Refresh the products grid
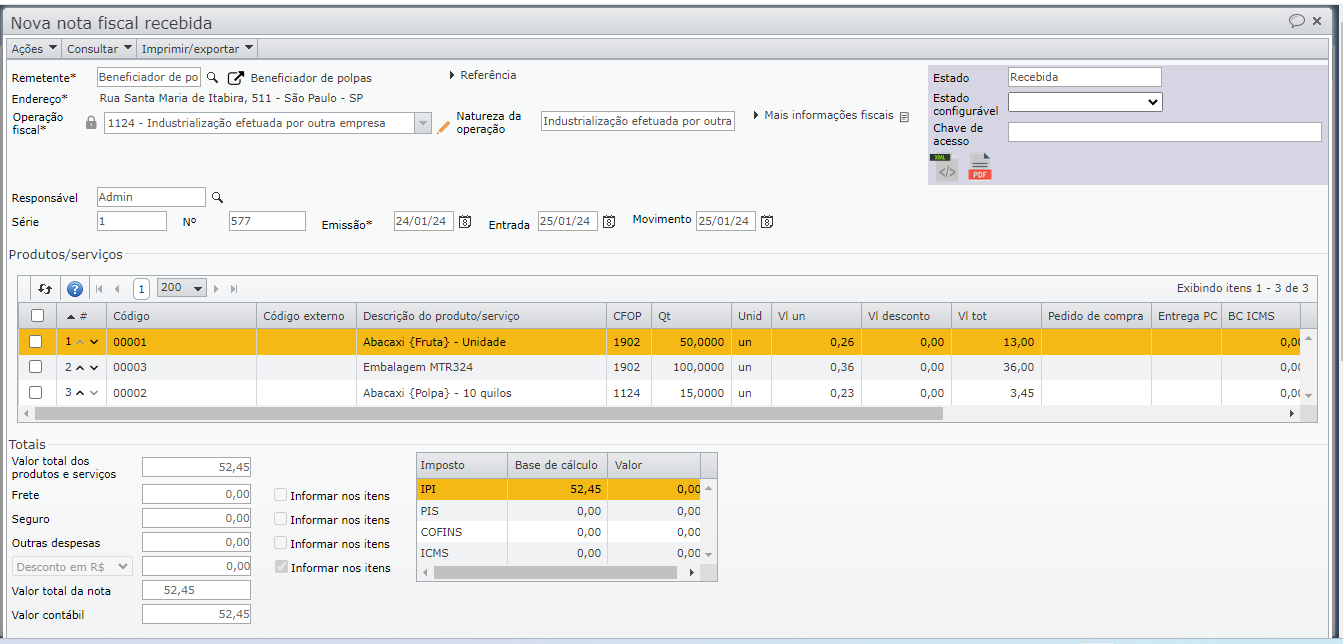 [45, 289]
